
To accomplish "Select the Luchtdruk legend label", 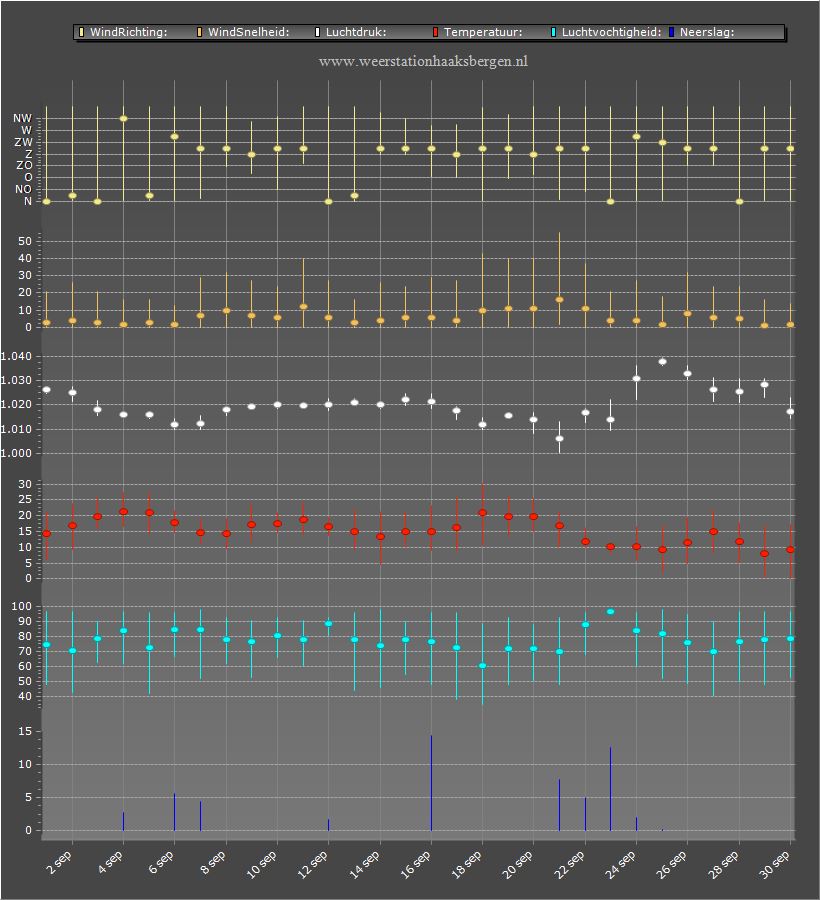I will 356,32.
